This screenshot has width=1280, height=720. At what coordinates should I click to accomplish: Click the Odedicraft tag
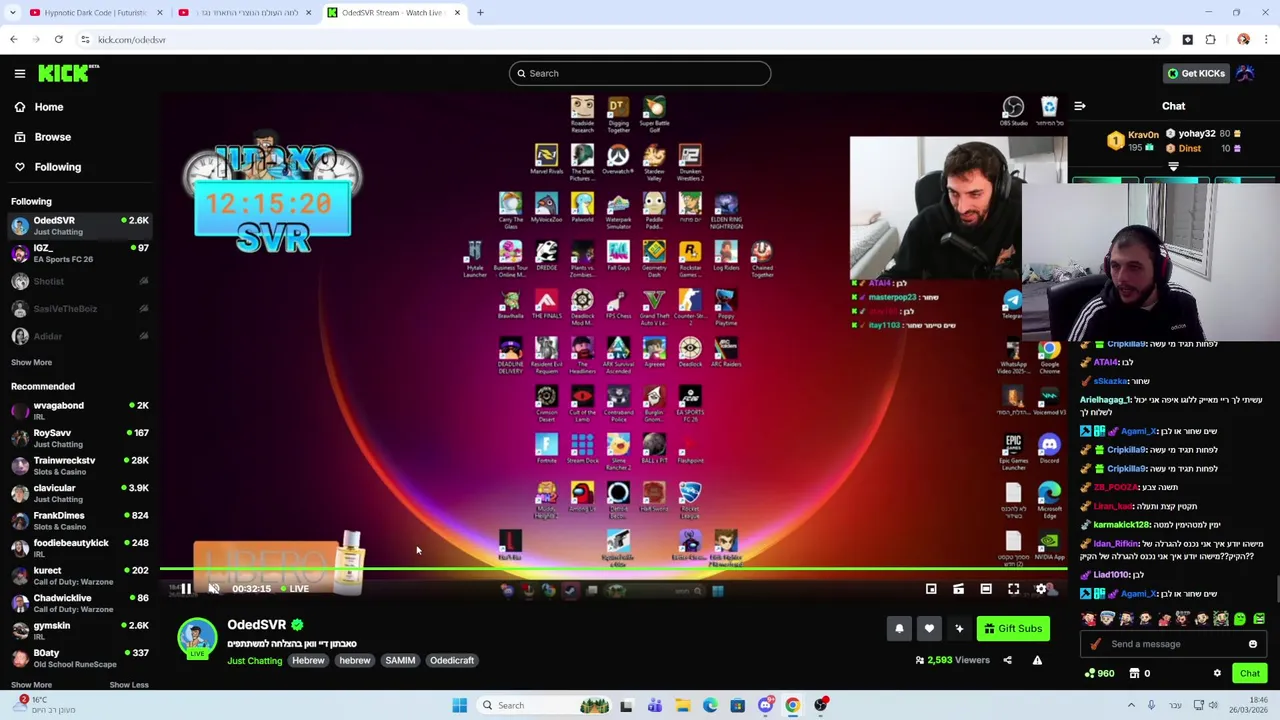pyautogui.click(x=452, y=661)
